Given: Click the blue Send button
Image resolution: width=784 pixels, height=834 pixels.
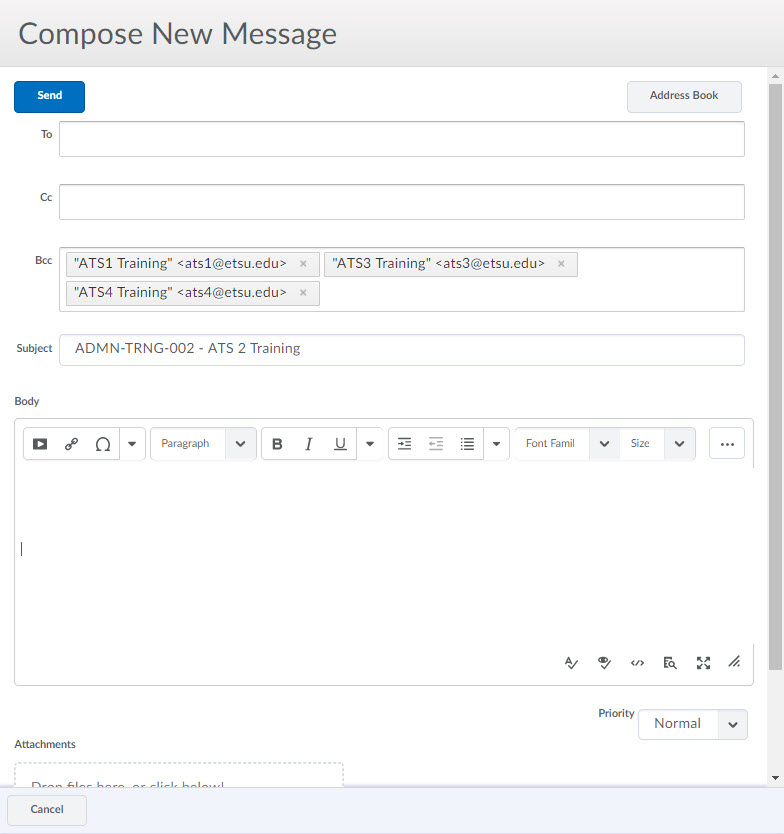Looking at the screenshot, I should point(49,96).
